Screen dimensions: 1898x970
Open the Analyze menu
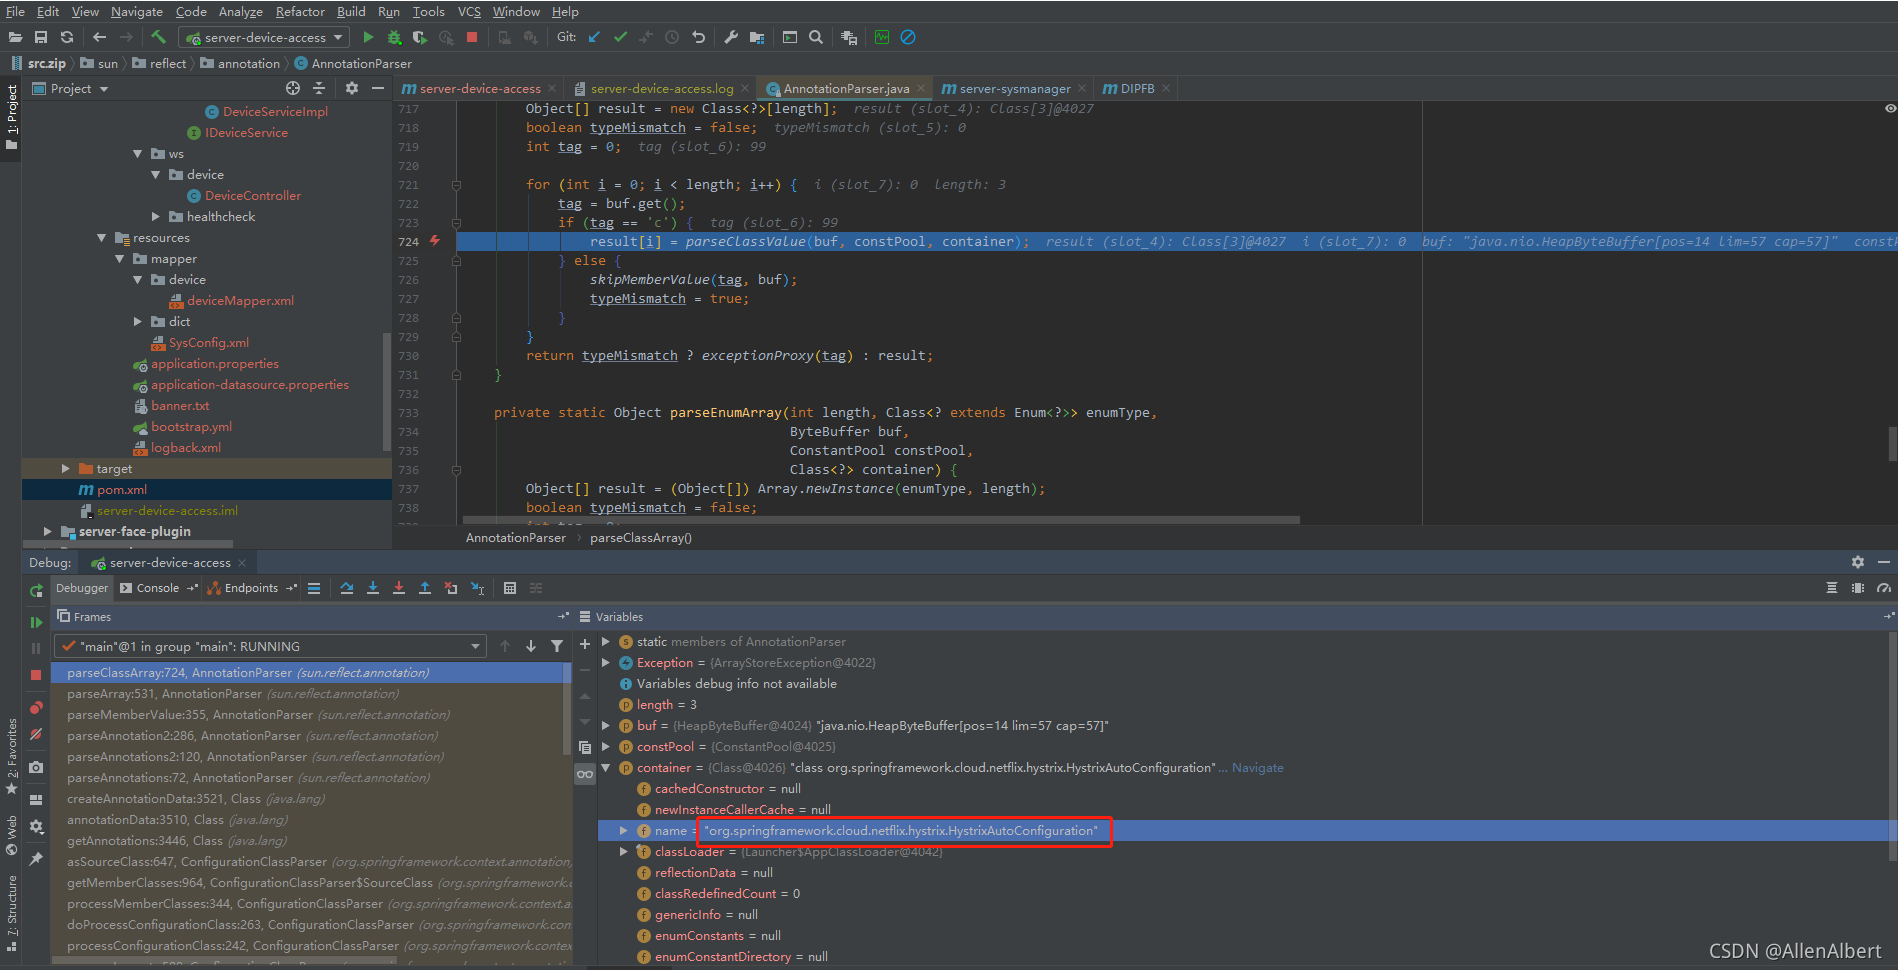click(240, 11)
